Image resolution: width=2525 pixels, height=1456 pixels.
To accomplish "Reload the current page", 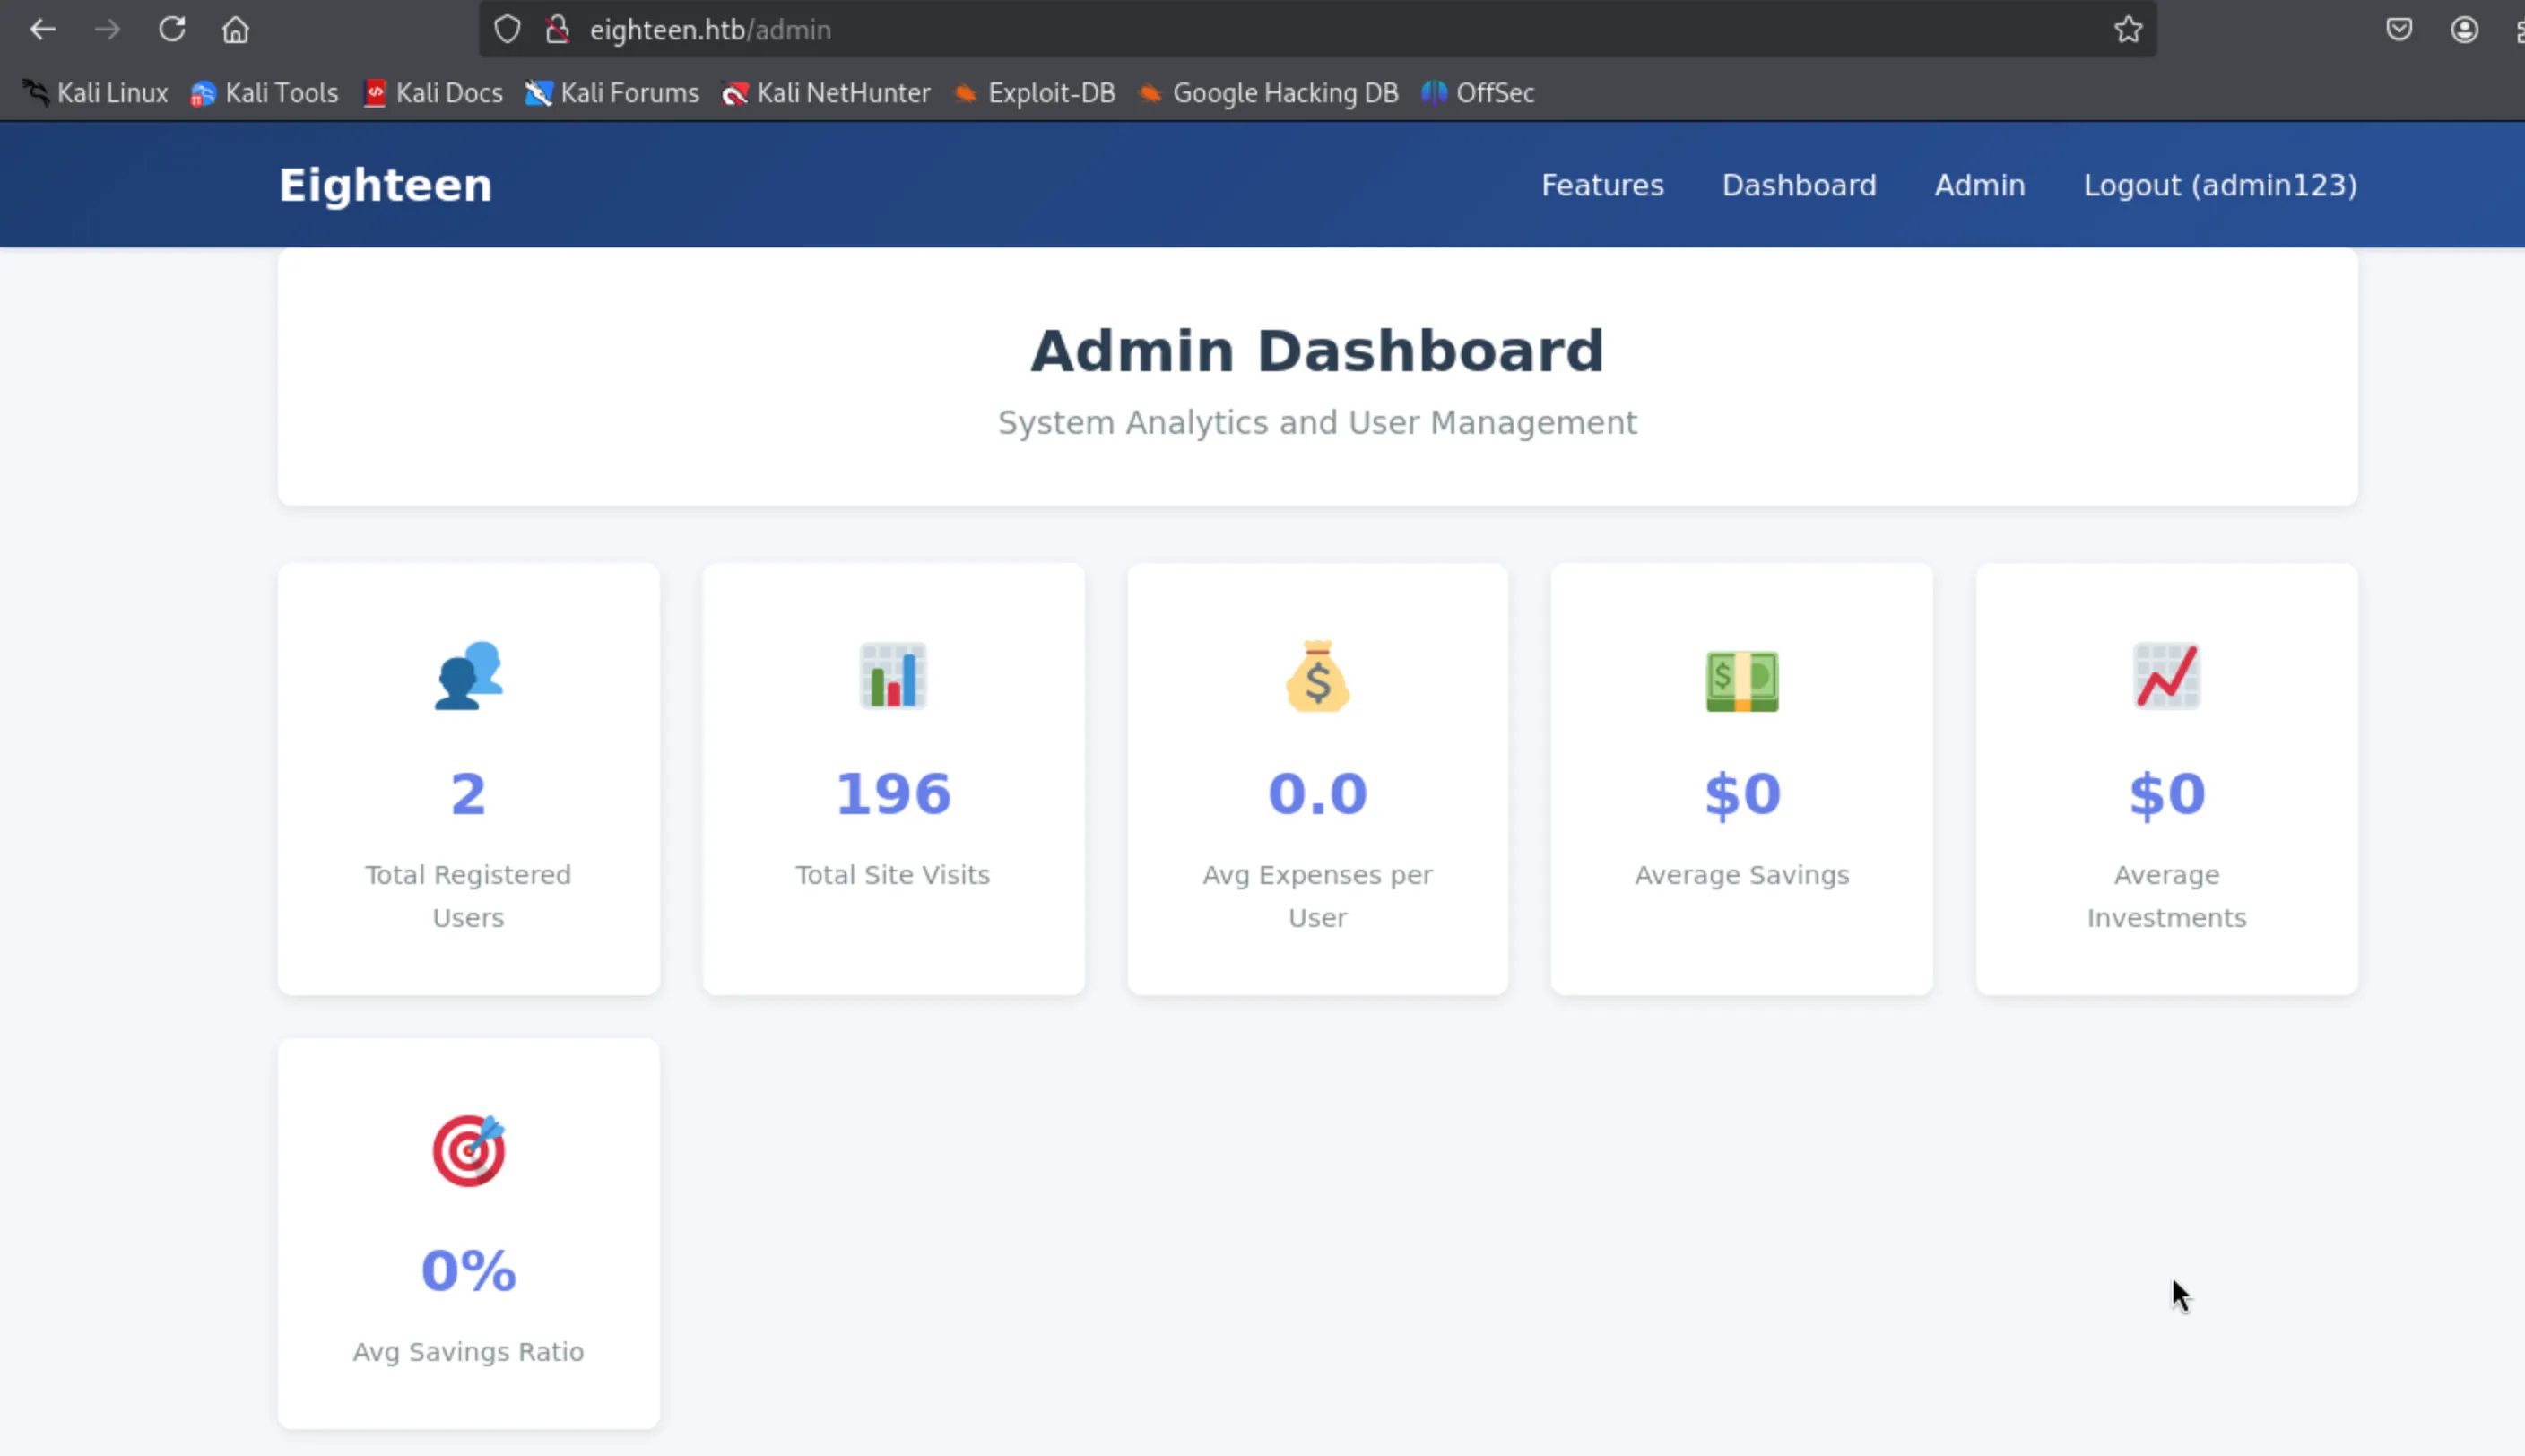I will point(172,30).
